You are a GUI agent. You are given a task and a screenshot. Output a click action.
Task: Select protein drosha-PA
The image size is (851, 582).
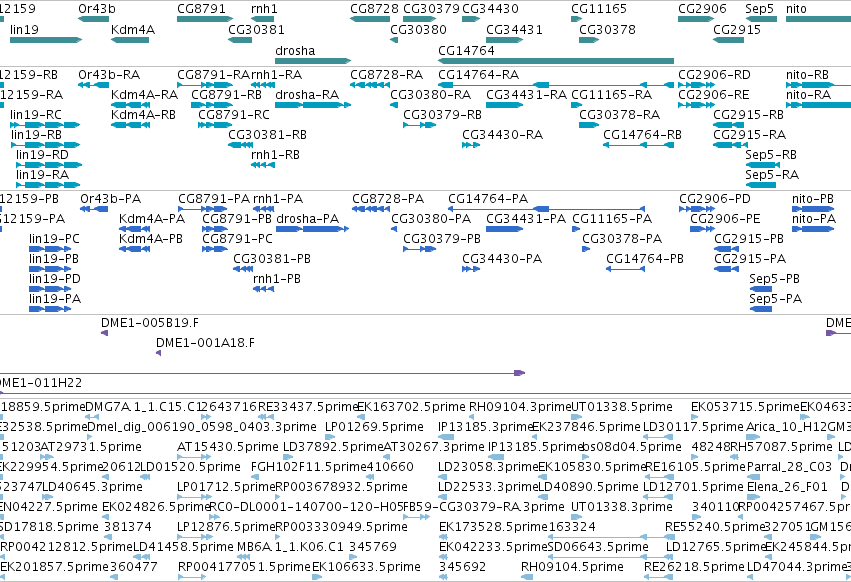[x=312, y=229]
